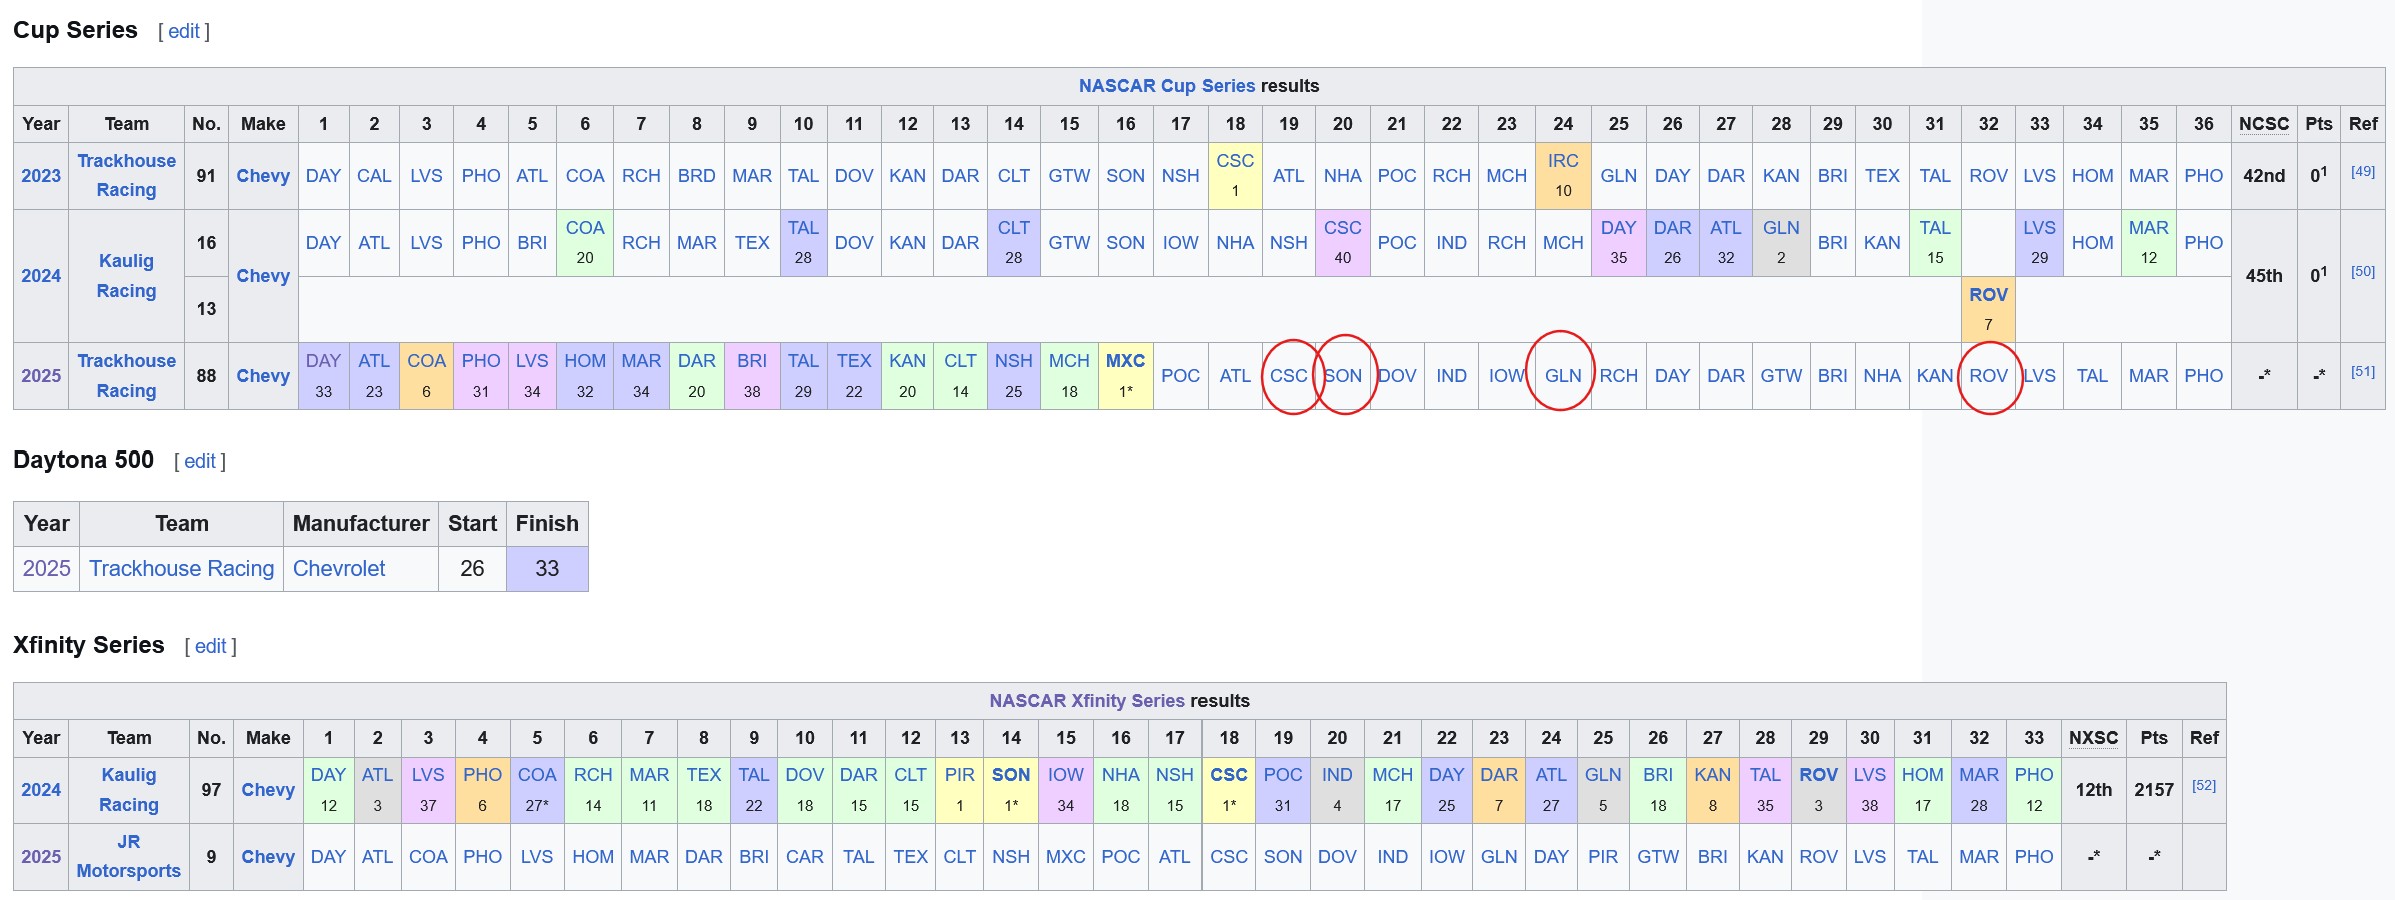This screenshot has height=900, width=2395.
Task: Open reference 51 link in Cup table
Action: click(x=2363, y=372)
